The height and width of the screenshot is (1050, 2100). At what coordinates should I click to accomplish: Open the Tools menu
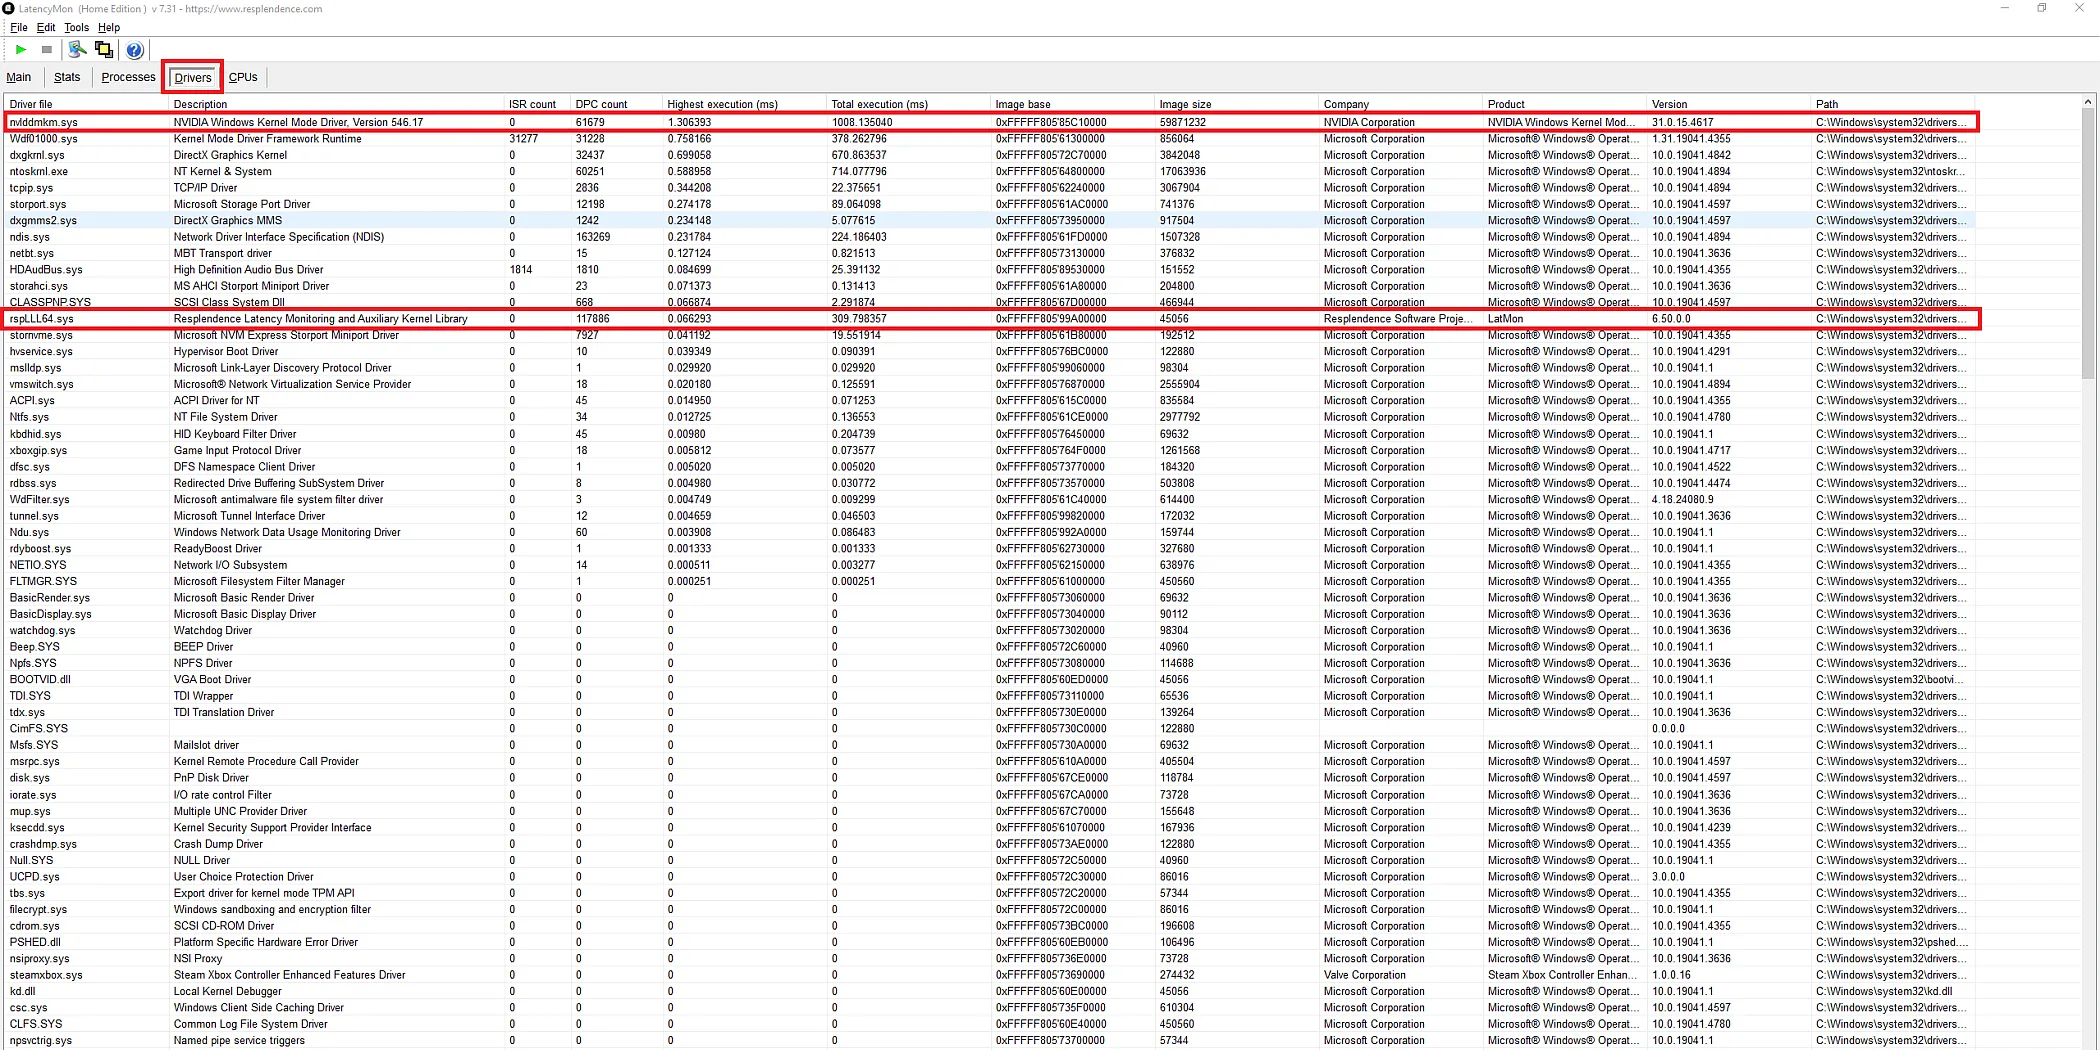76,27
